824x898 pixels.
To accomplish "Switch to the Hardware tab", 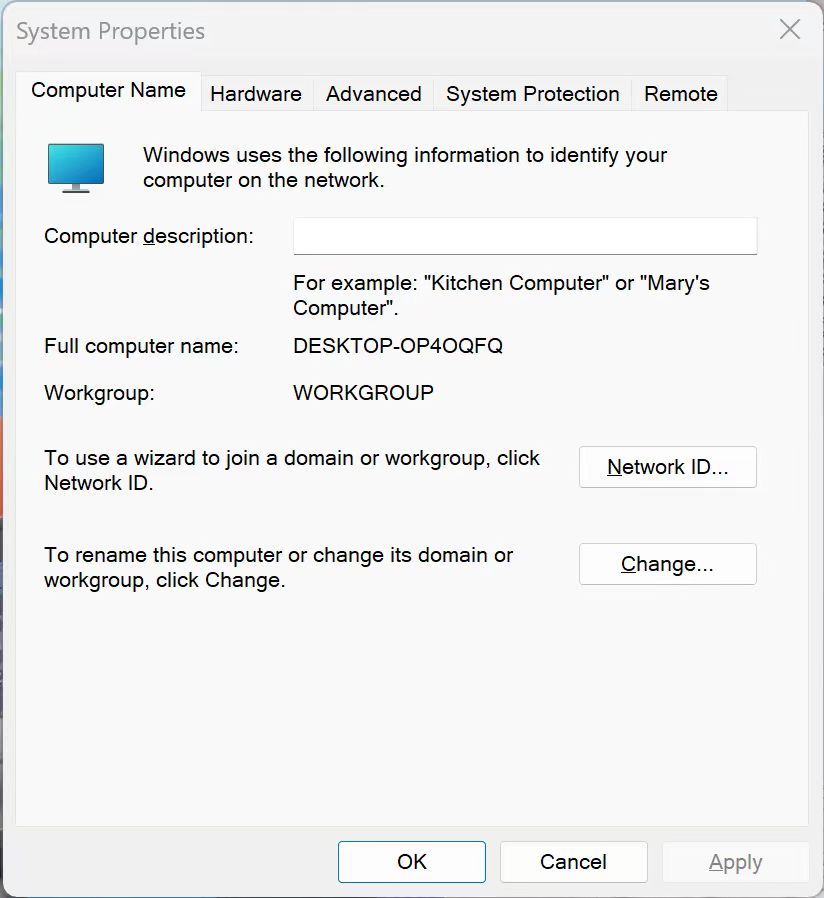I will click(256, 94).
